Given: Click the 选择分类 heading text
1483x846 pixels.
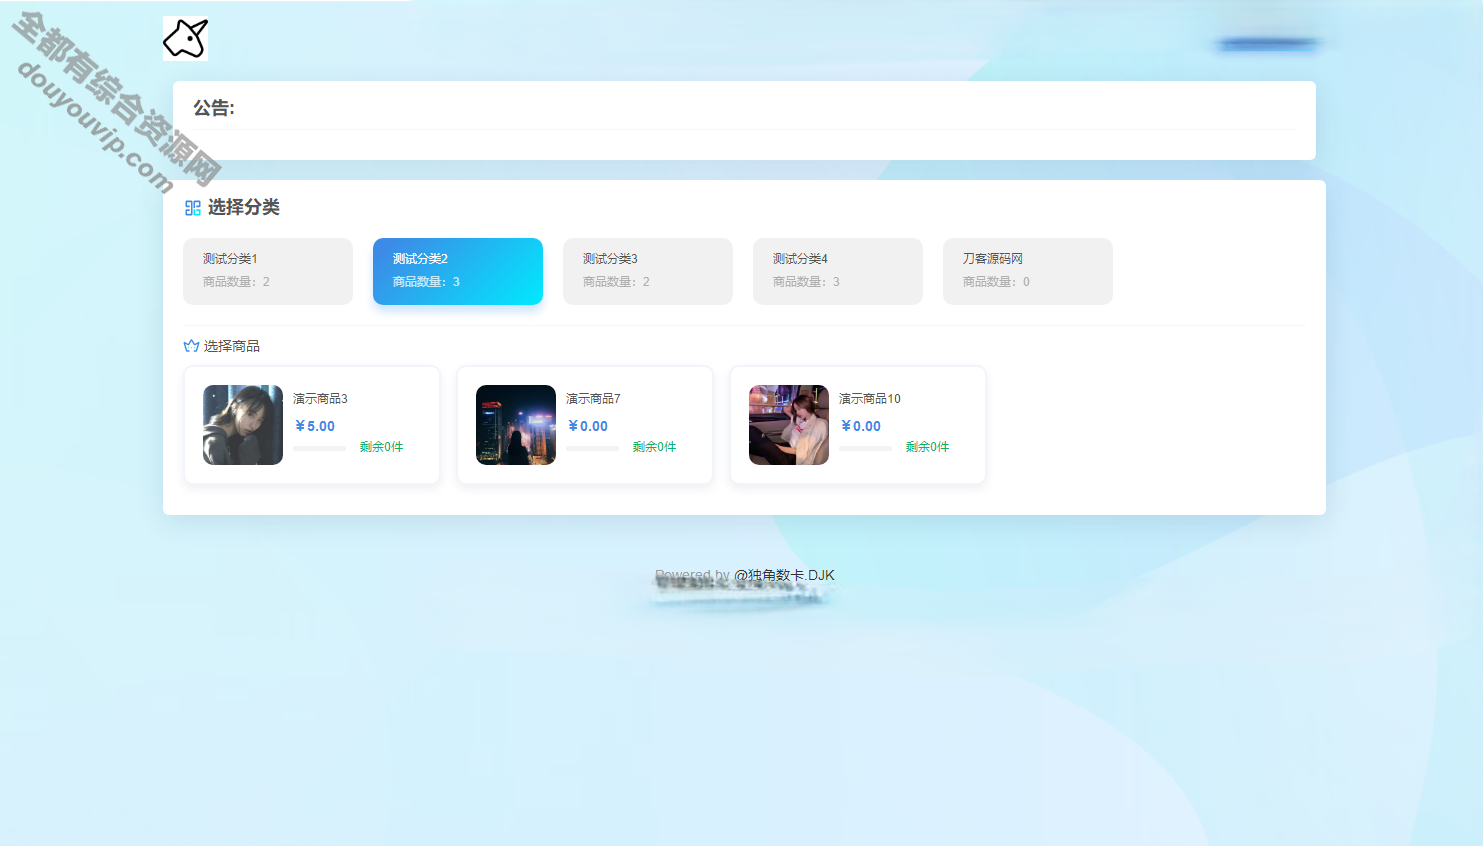Looking at the screenshot, I should [244, 207].
